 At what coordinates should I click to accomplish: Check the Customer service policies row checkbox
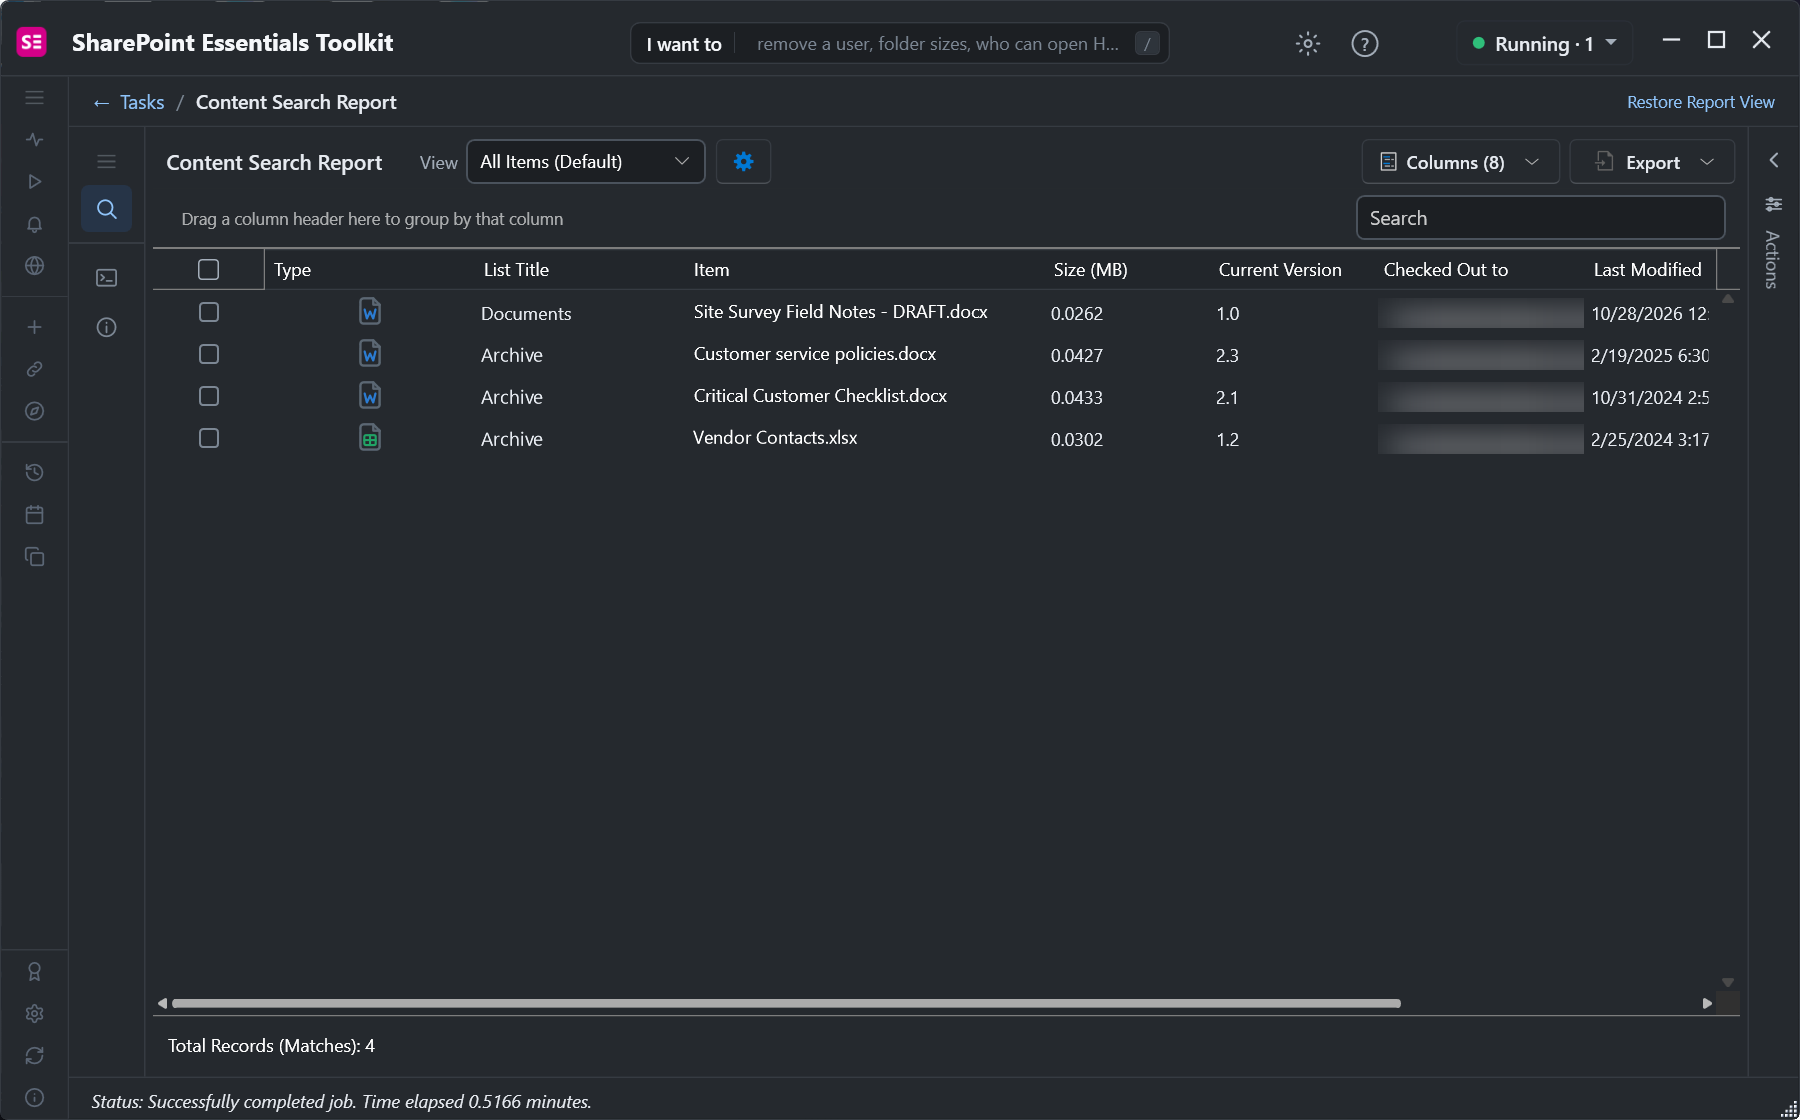point(208,354)
